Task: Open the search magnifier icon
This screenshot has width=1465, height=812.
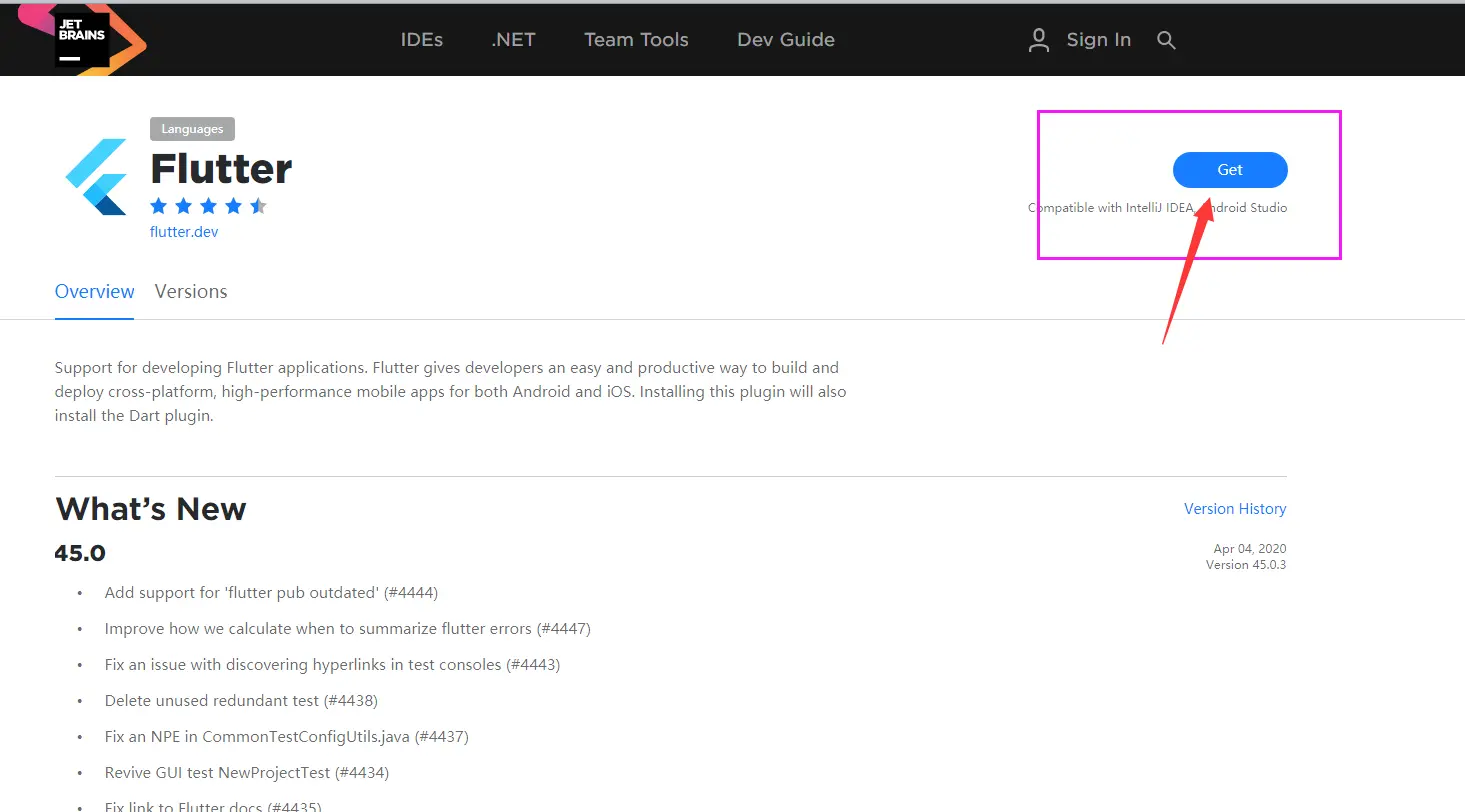Action: pyautogui.click(x=1166, y=40)
